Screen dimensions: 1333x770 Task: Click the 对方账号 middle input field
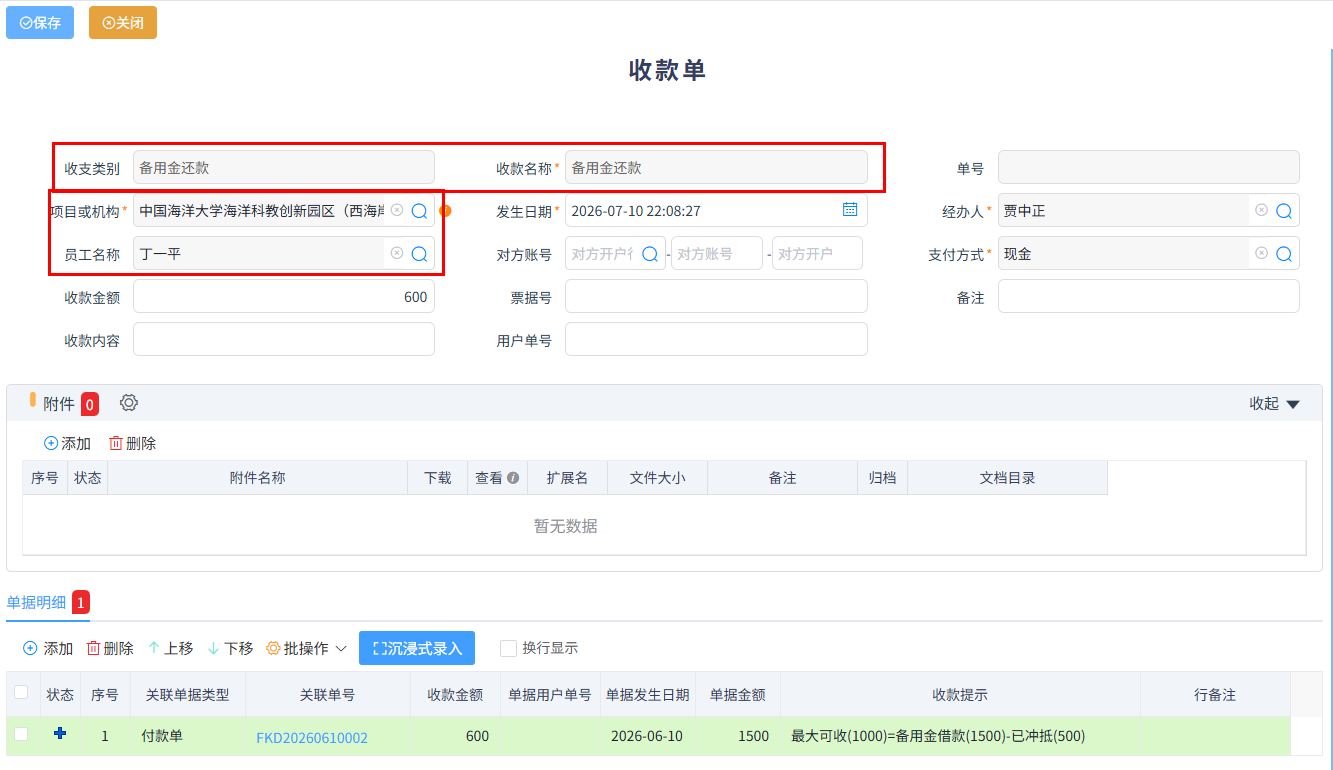717,254
